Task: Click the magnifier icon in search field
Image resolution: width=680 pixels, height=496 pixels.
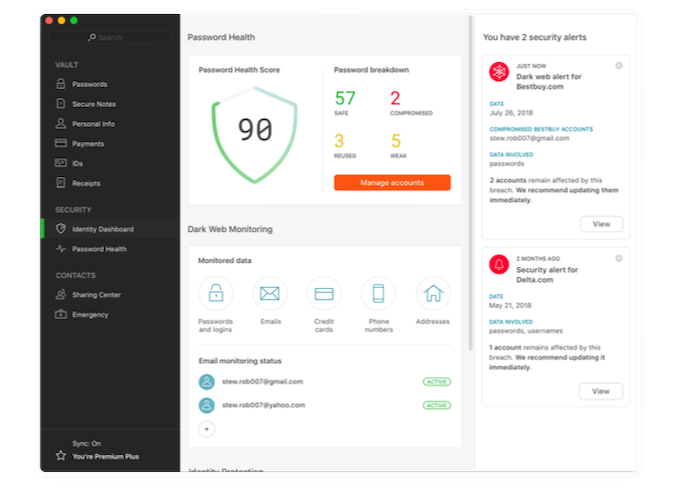Action: tap(92, 37)
